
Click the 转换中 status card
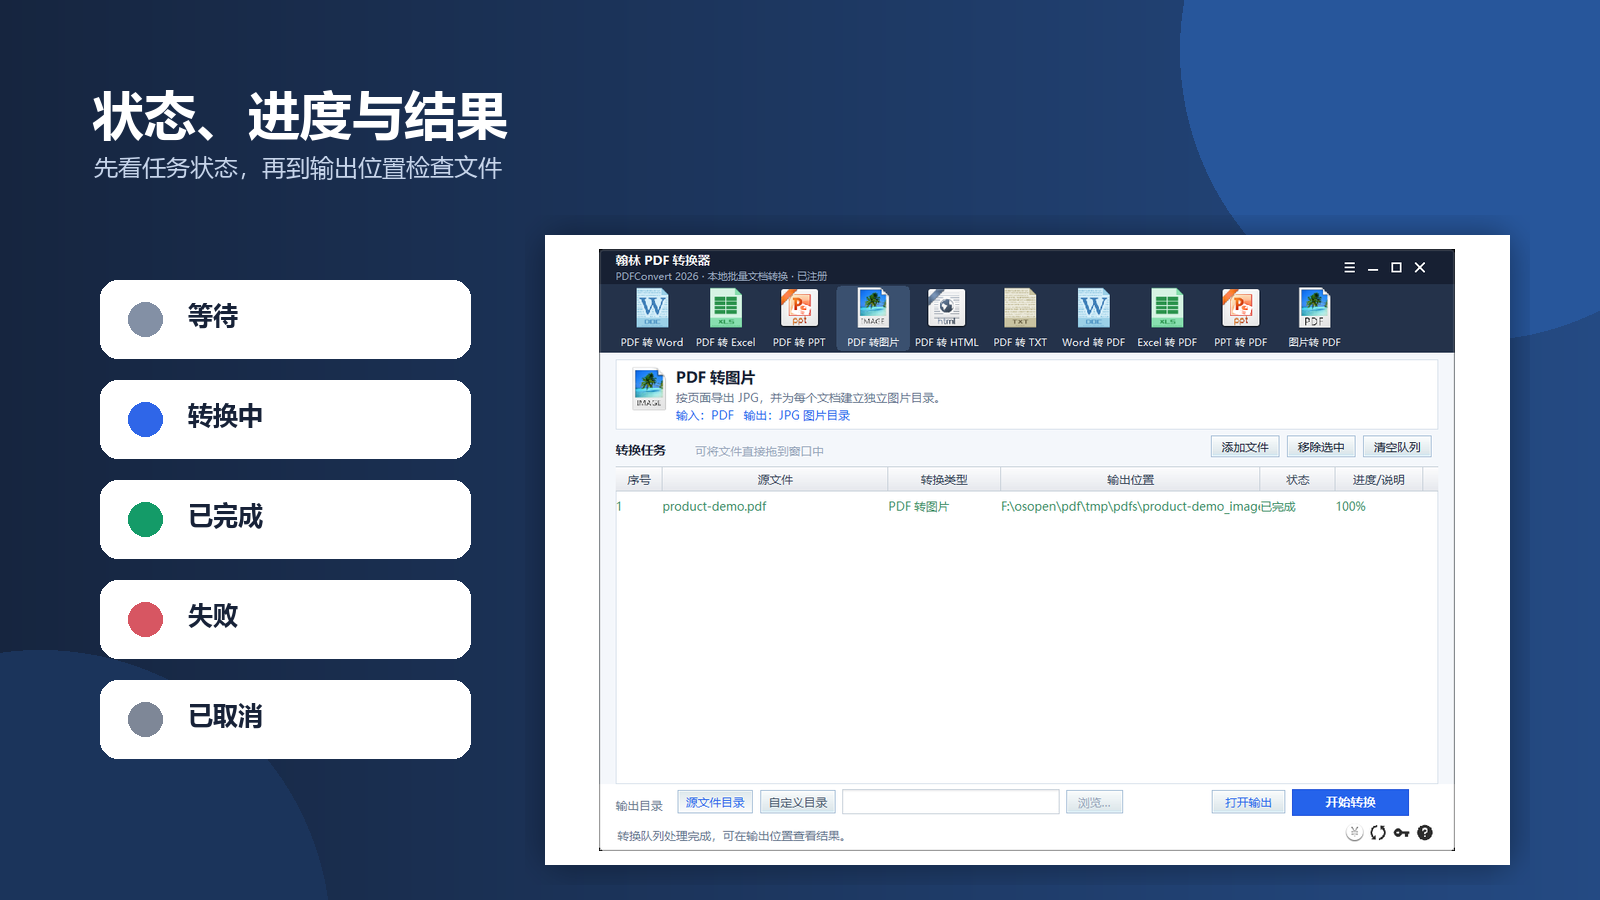[x=285, y=419]
